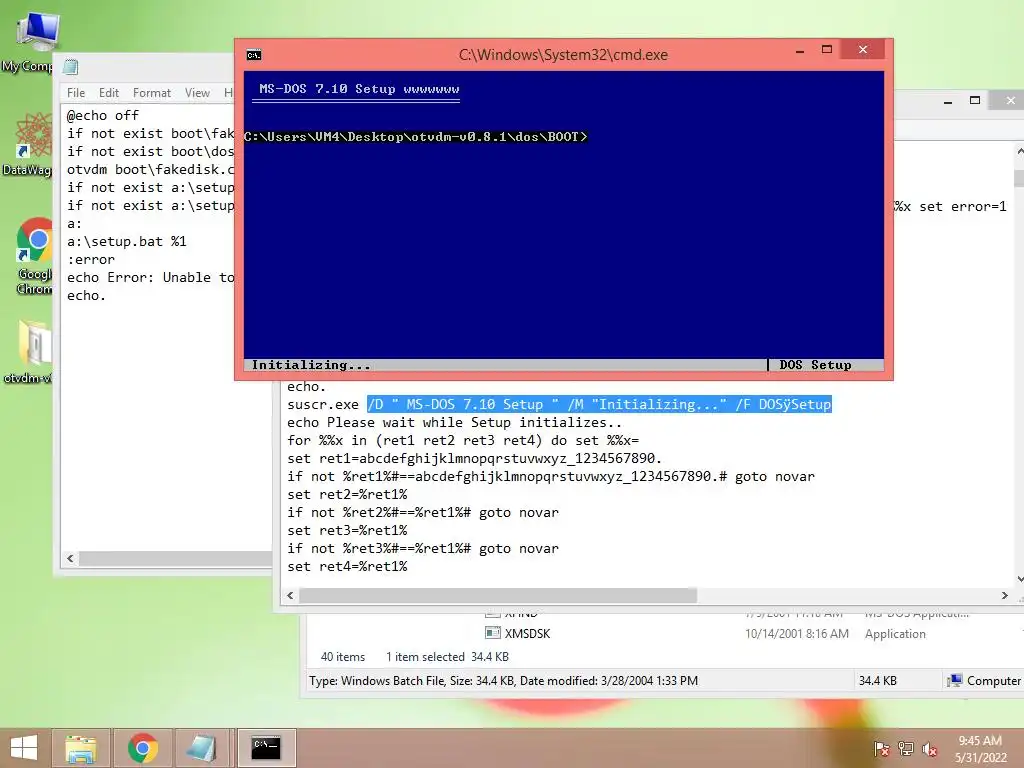Click the 'for %%x in (ret1 ret2 ret3 ret4)' line
The height and width of the screenshot is (768, 1024).
coord(463,440)
